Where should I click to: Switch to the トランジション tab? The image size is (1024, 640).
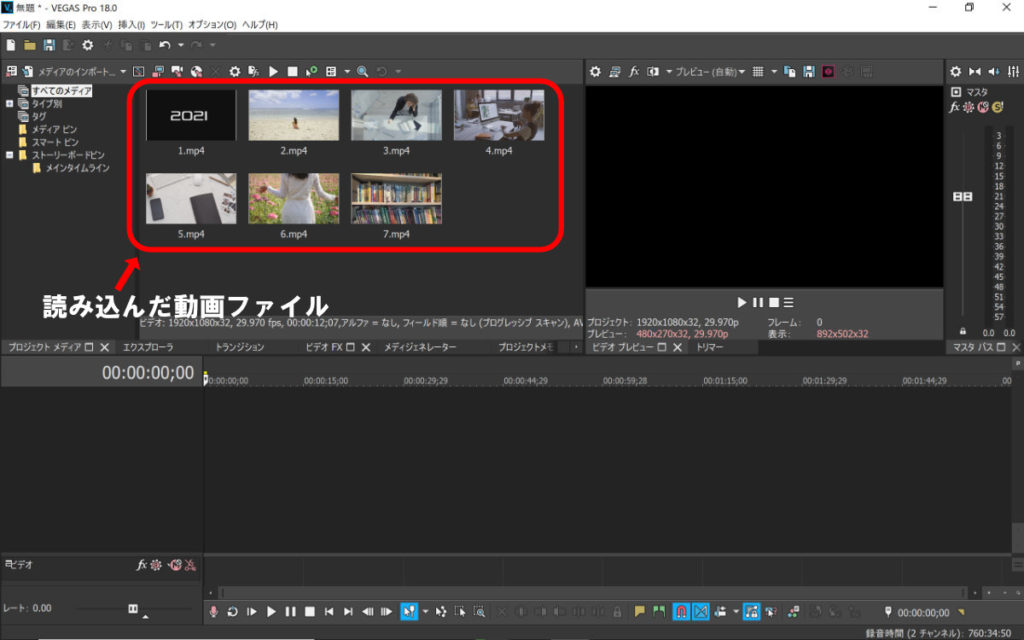pyautogui.click(x=240, y=347)
